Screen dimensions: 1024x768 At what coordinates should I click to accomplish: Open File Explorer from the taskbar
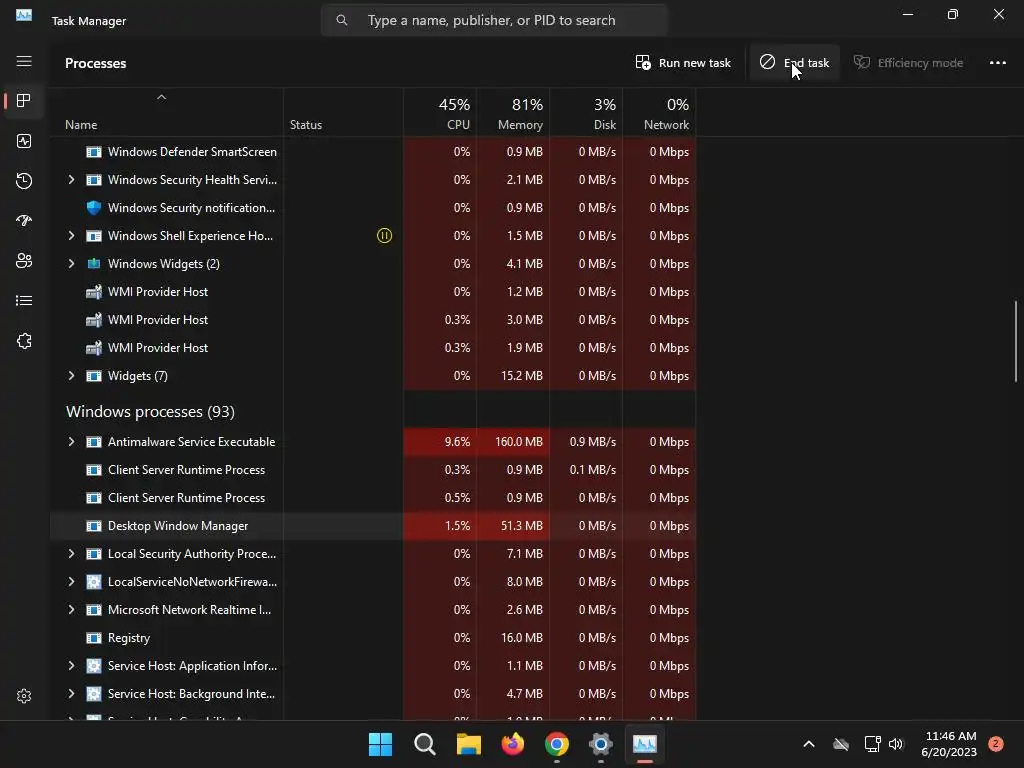click(x=468, y=744)
